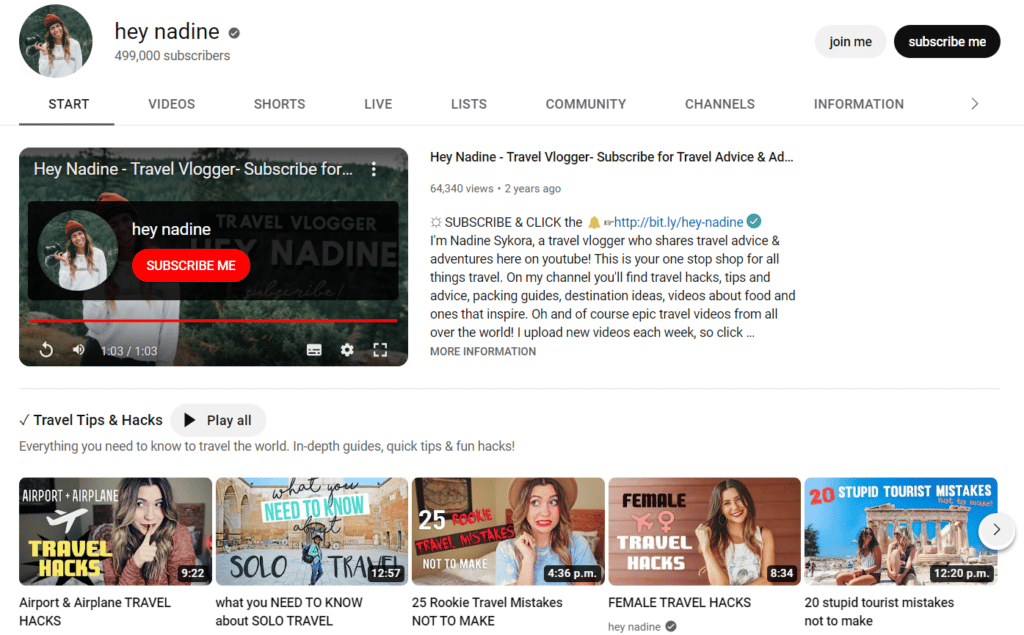Click the verified badge next to channel name
Viewport: 1024px width, 635px height.
[234, 33]
